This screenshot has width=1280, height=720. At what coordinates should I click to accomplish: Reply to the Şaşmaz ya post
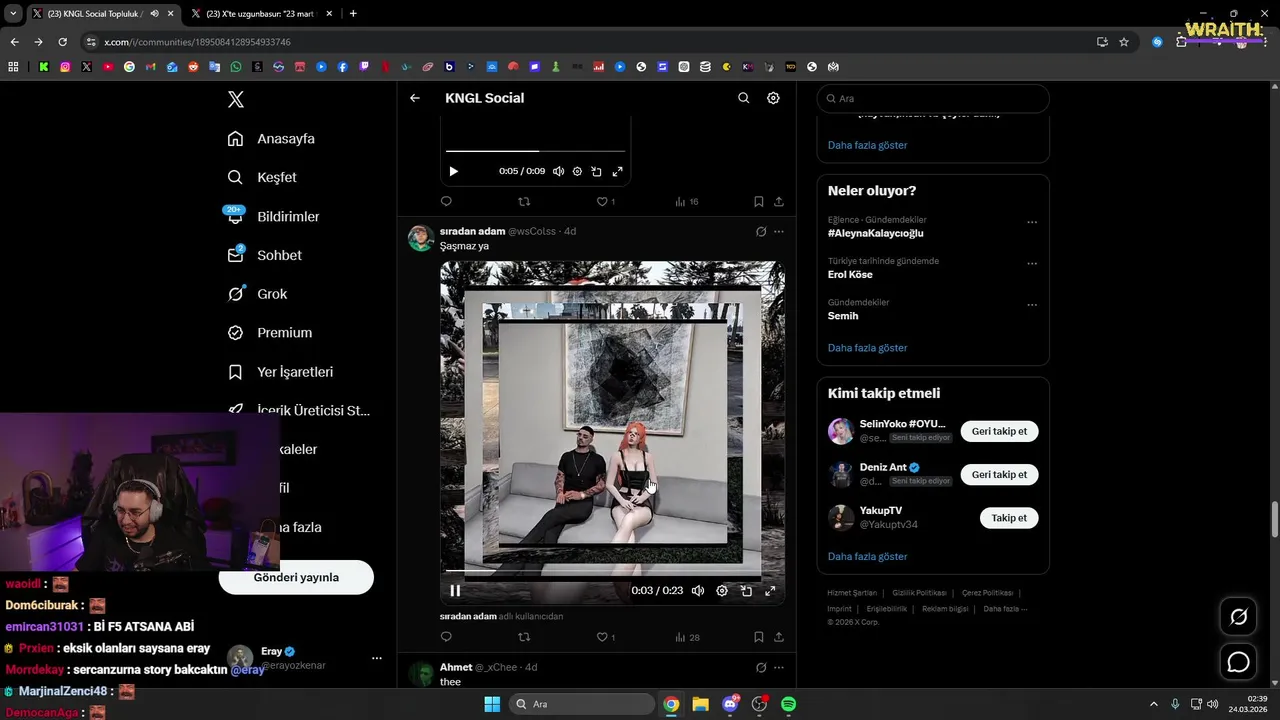point(446,637)
